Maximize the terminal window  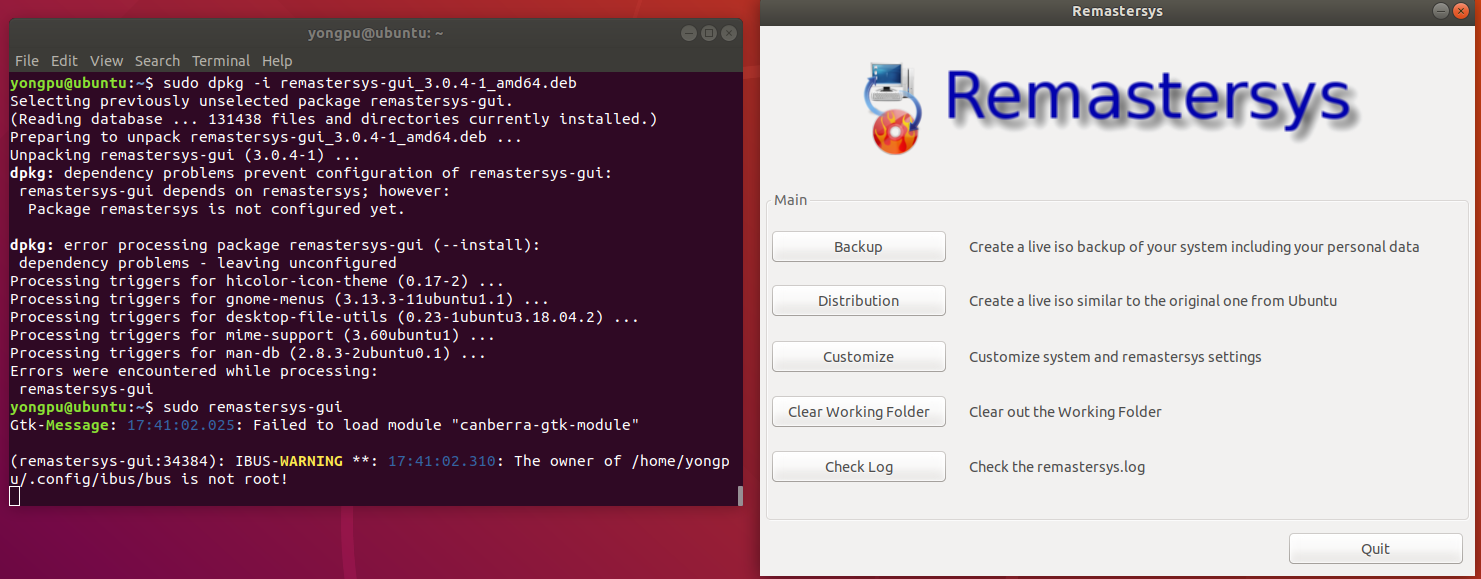coord(708,33)
